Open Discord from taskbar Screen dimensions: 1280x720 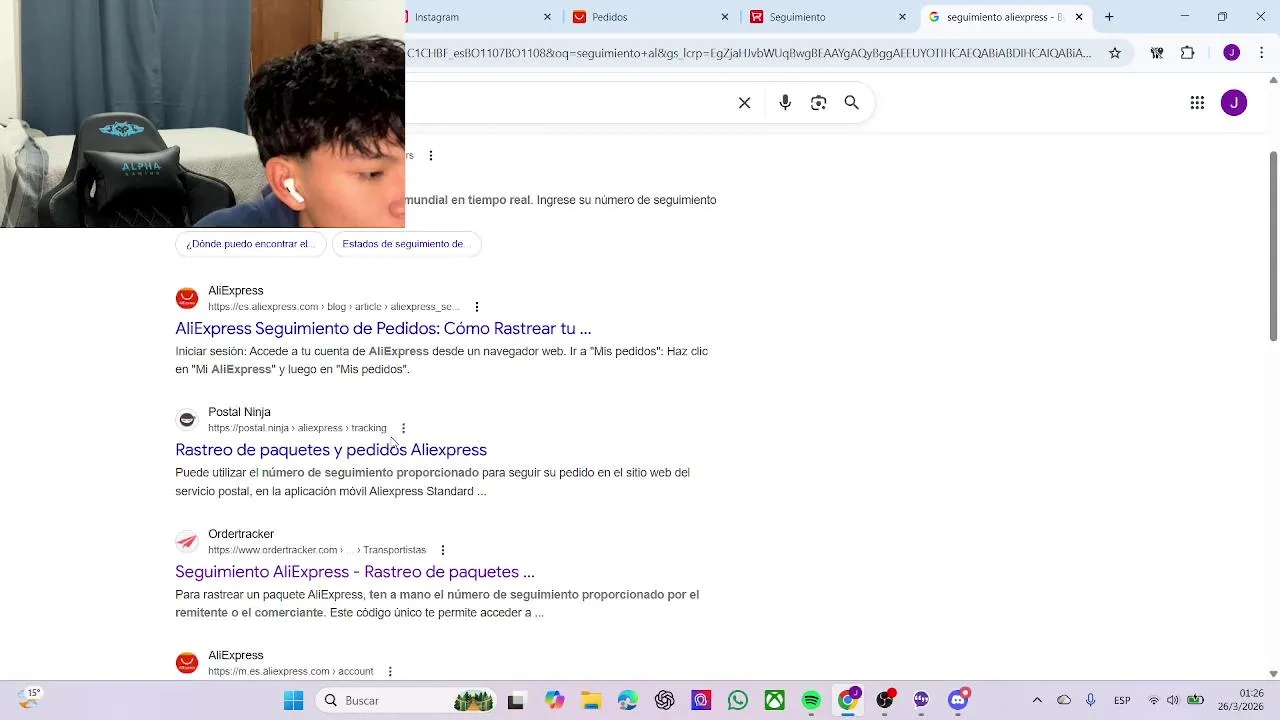[x=958, y=701]
